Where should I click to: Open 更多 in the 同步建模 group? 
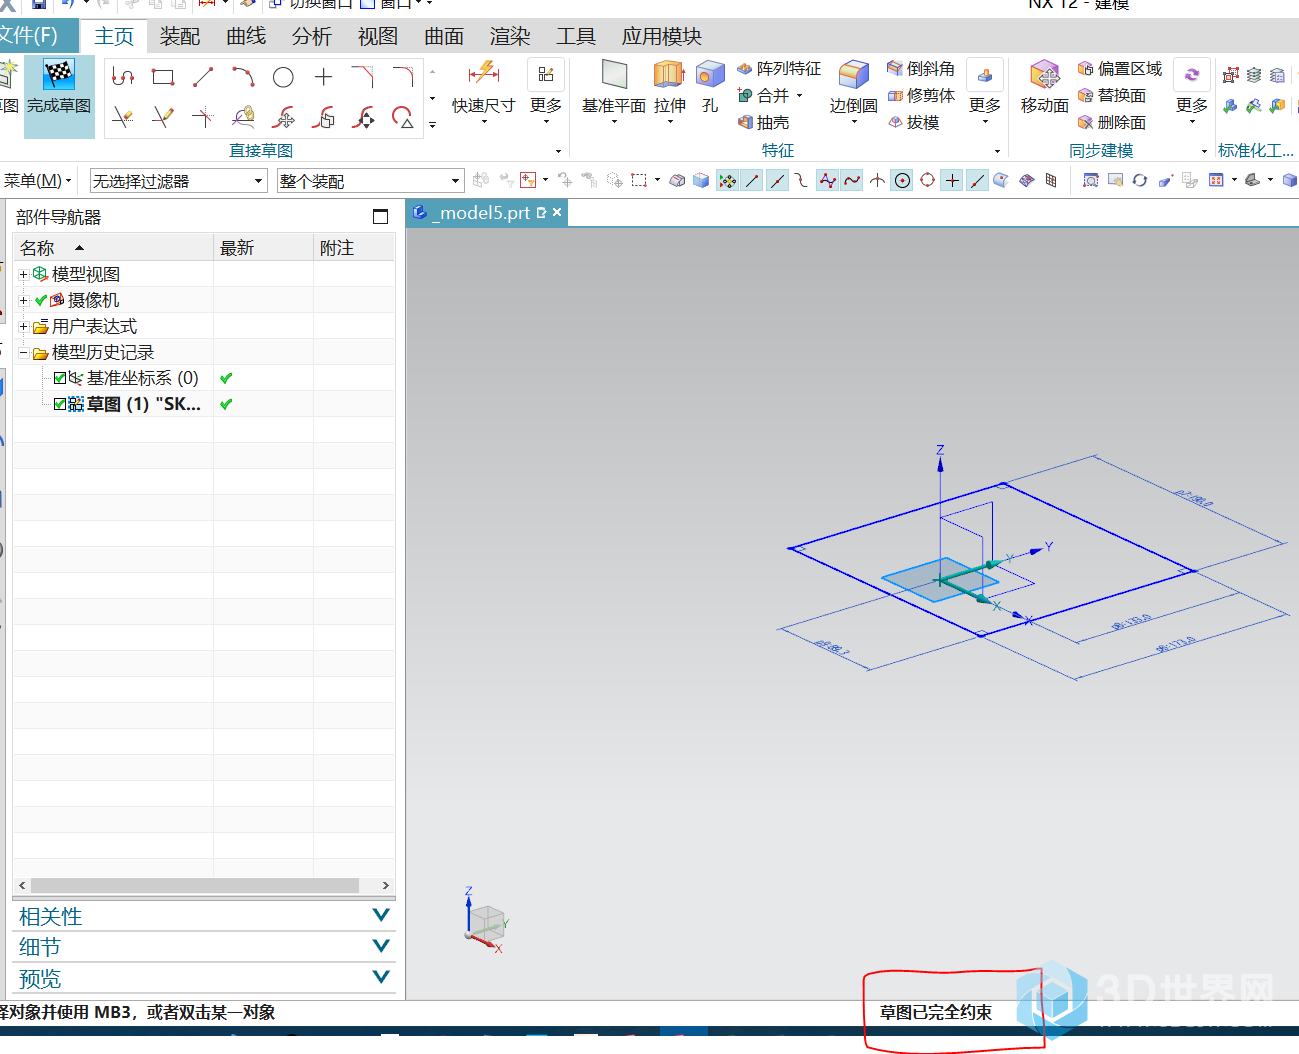1192,90
